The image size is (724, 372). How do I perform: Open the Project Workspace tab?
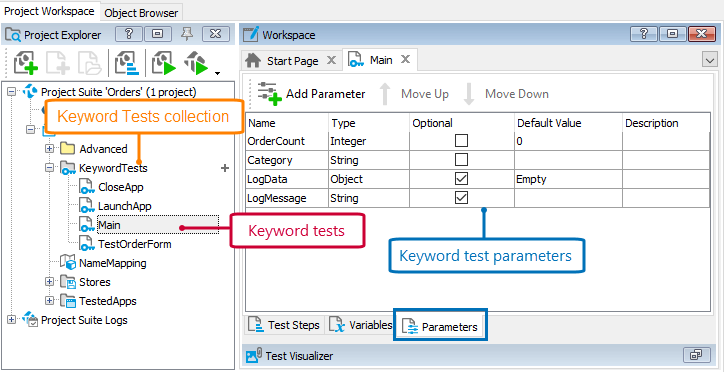(49, 11)
